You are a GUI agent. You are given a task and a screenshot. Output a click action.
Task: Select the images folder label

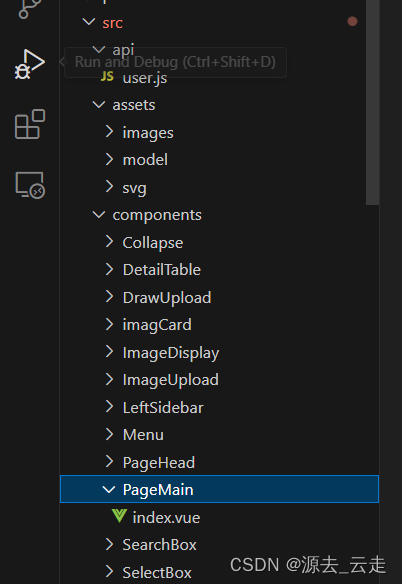tap(148, 133)
